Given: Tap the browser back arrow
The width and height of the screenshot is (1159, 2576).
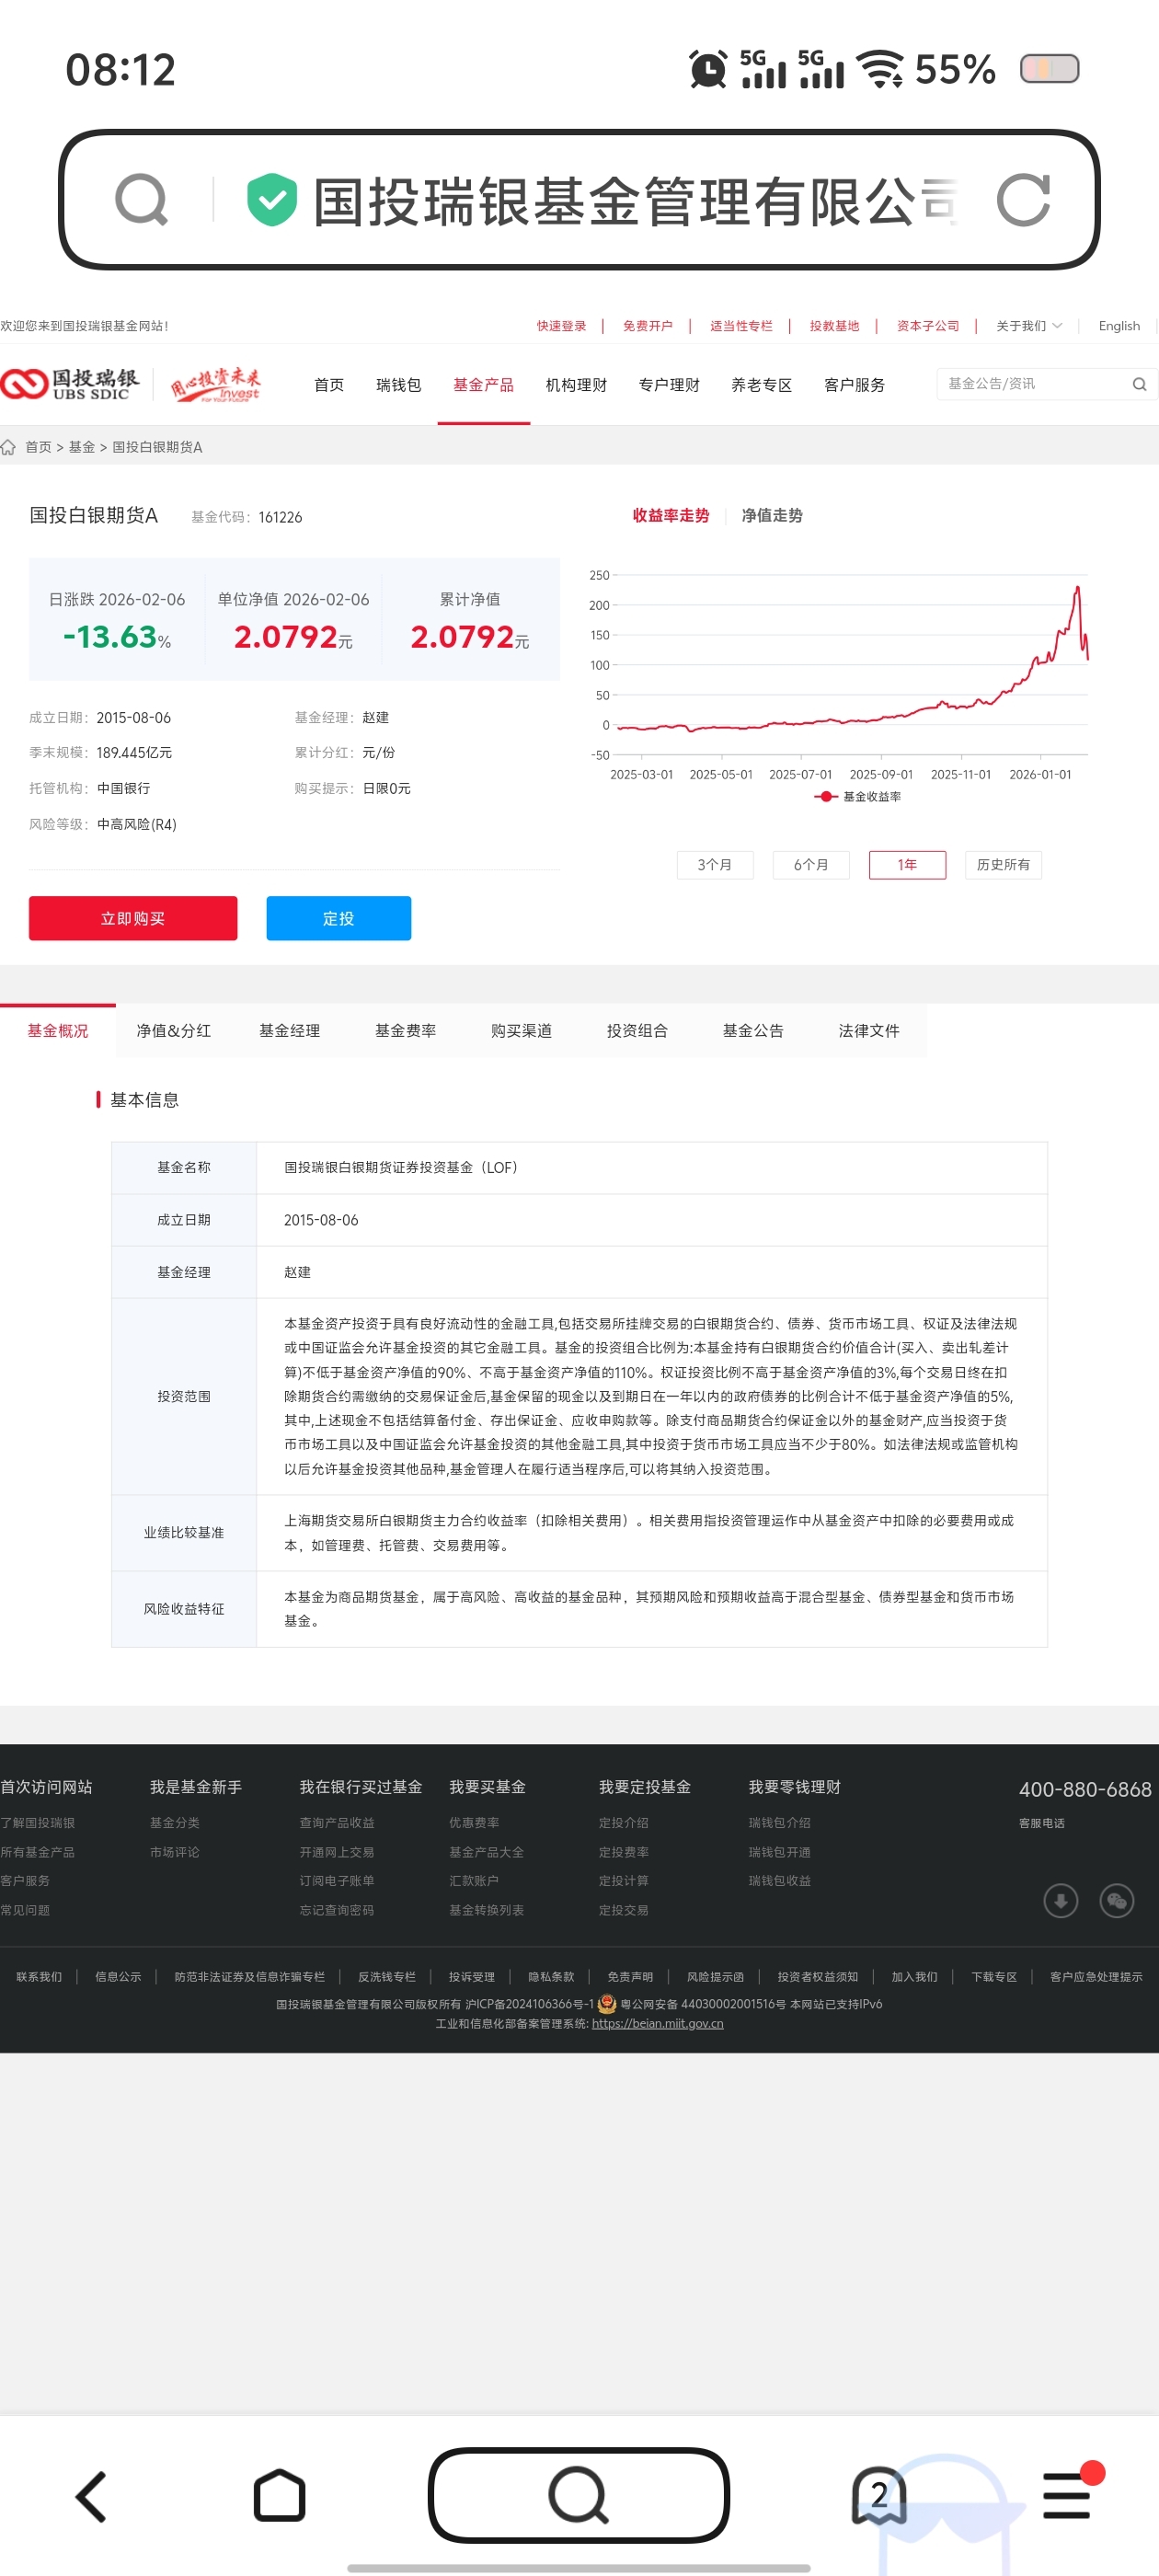Looking at the screenshot, I should tap(92, 2496).
